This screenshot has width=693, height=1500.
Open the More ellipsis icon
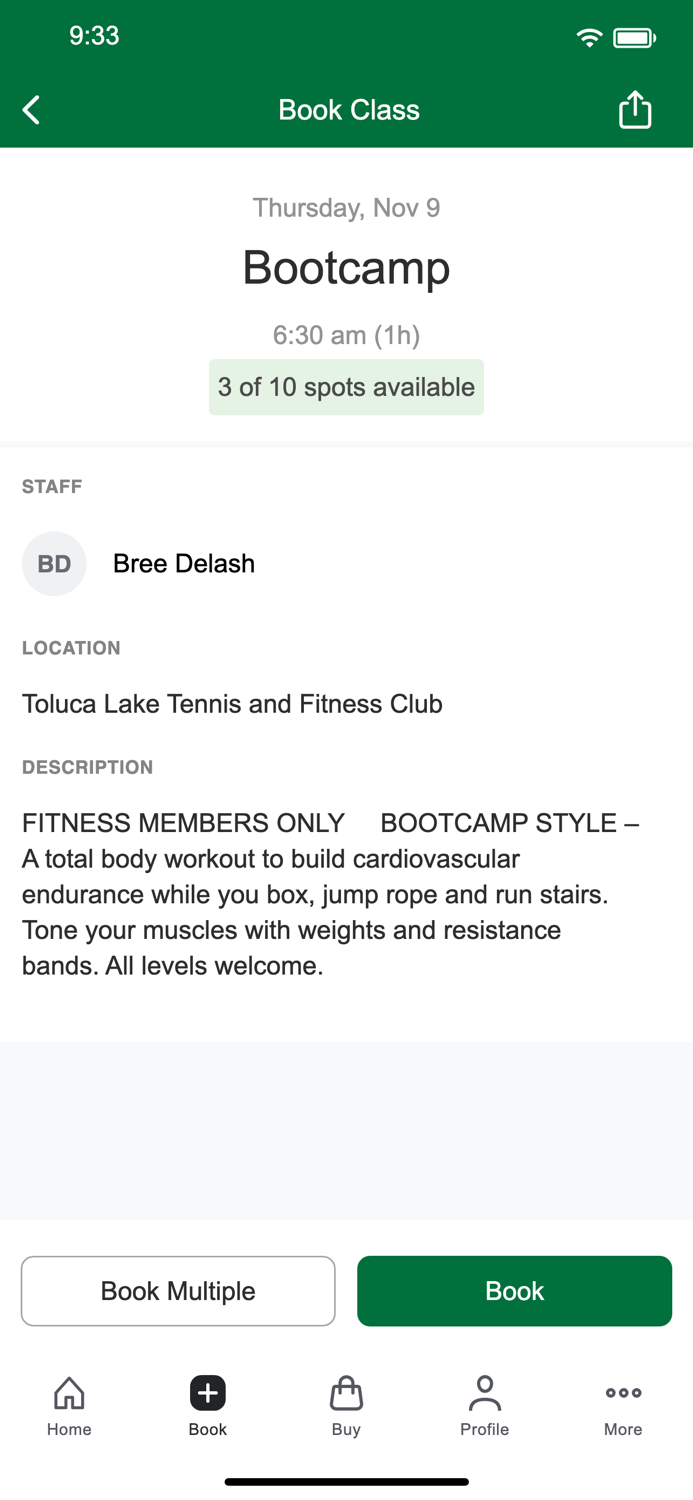[622, 1393]
